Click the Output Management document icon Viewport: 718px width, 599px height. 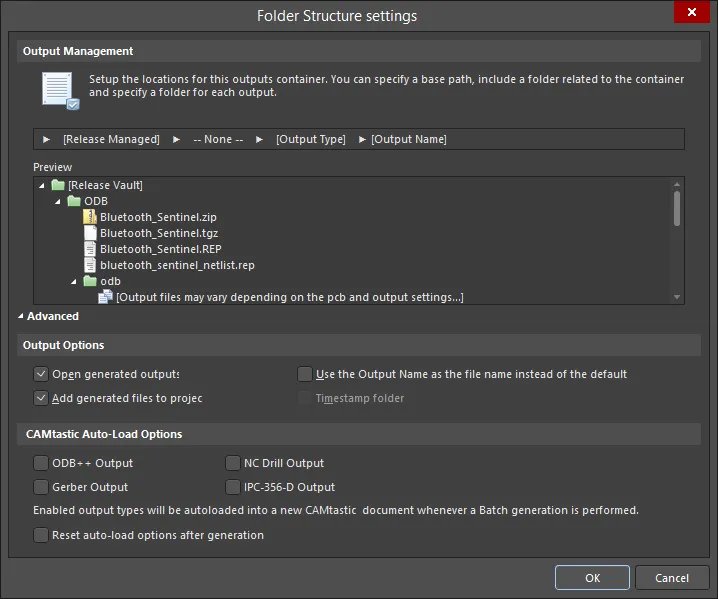tap(60, 91)
